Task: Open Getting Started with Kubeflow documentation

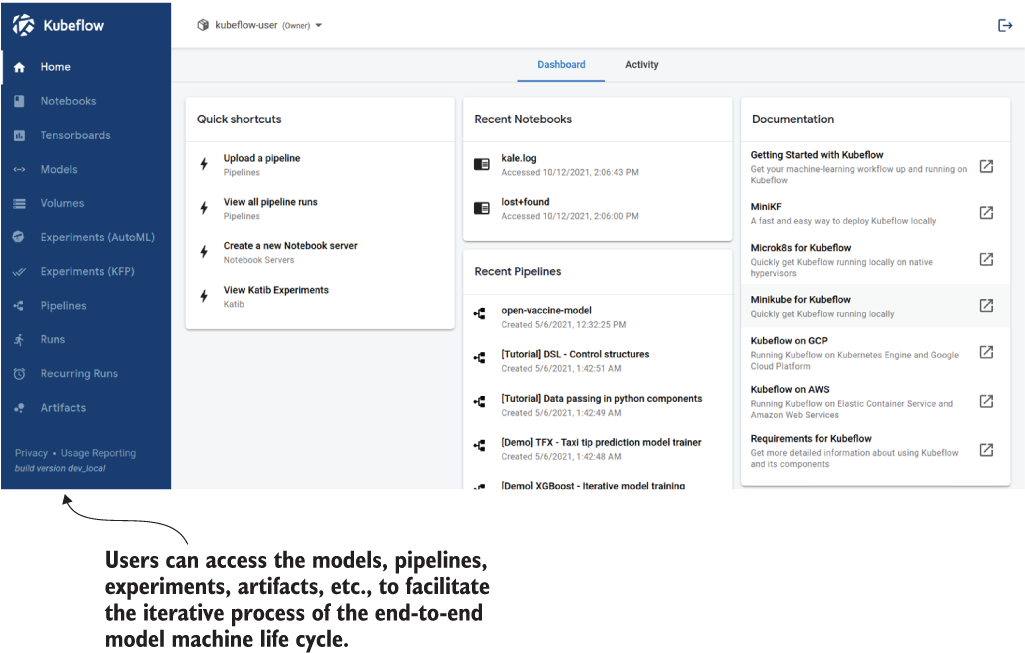Action: tap(875, 167)
